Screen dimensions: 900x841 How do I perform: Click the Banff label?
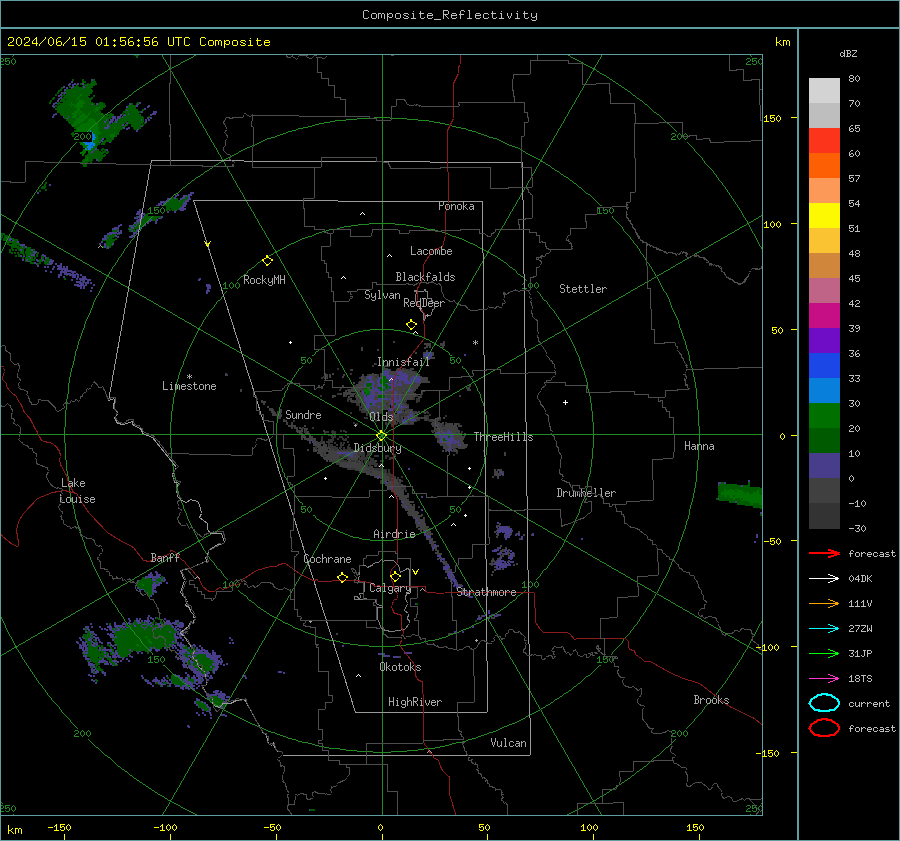[165, 557]
